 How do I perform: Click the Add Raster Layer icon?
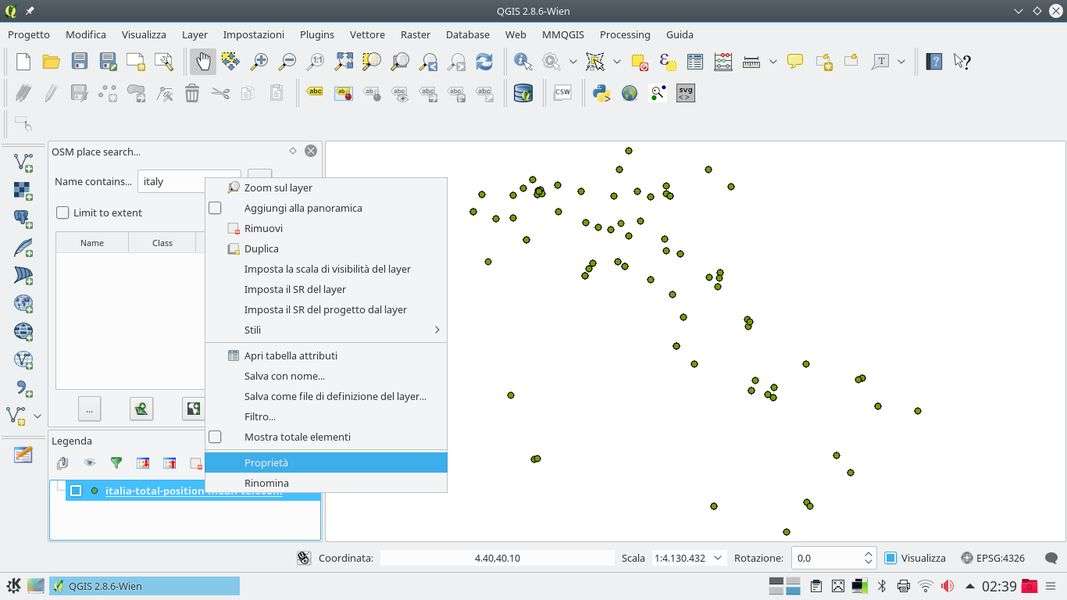pos(22,190)
